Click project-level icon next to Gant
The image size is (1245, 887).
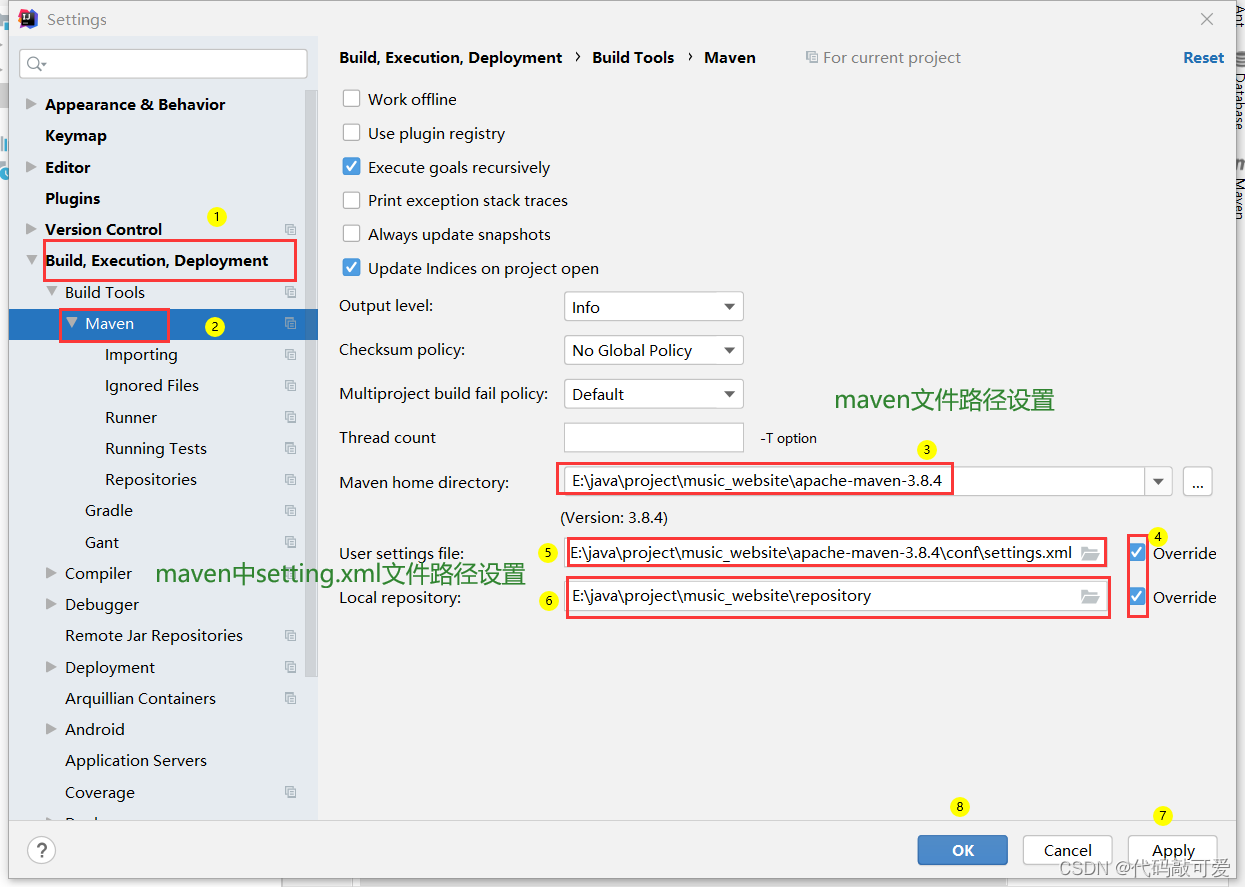[290, 542]
